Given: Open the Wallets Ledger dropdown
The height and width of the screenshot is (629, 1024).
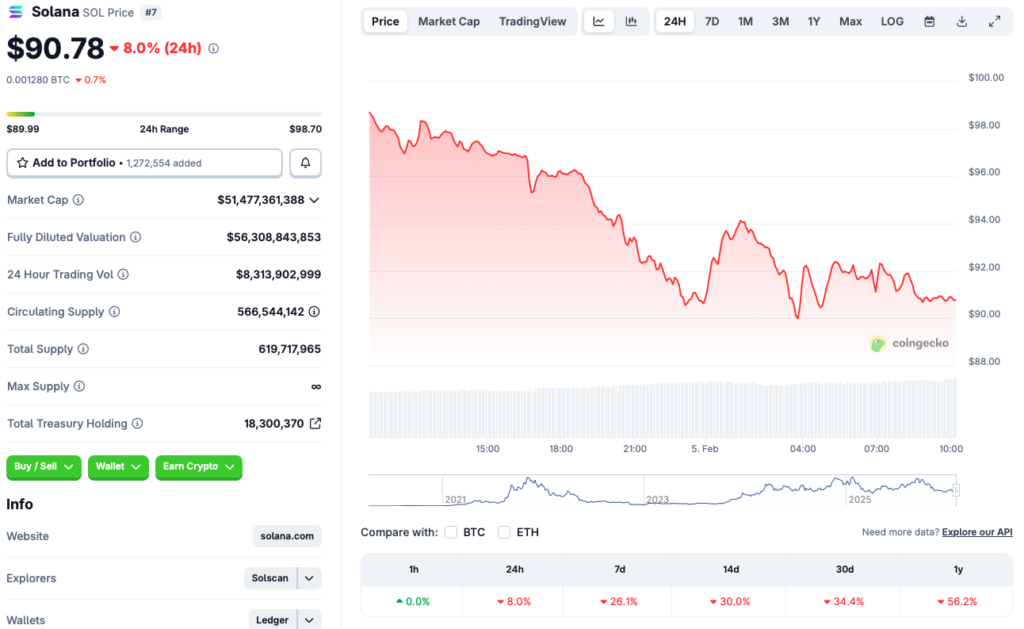Looking at the screenshot, I should (285, 619).
